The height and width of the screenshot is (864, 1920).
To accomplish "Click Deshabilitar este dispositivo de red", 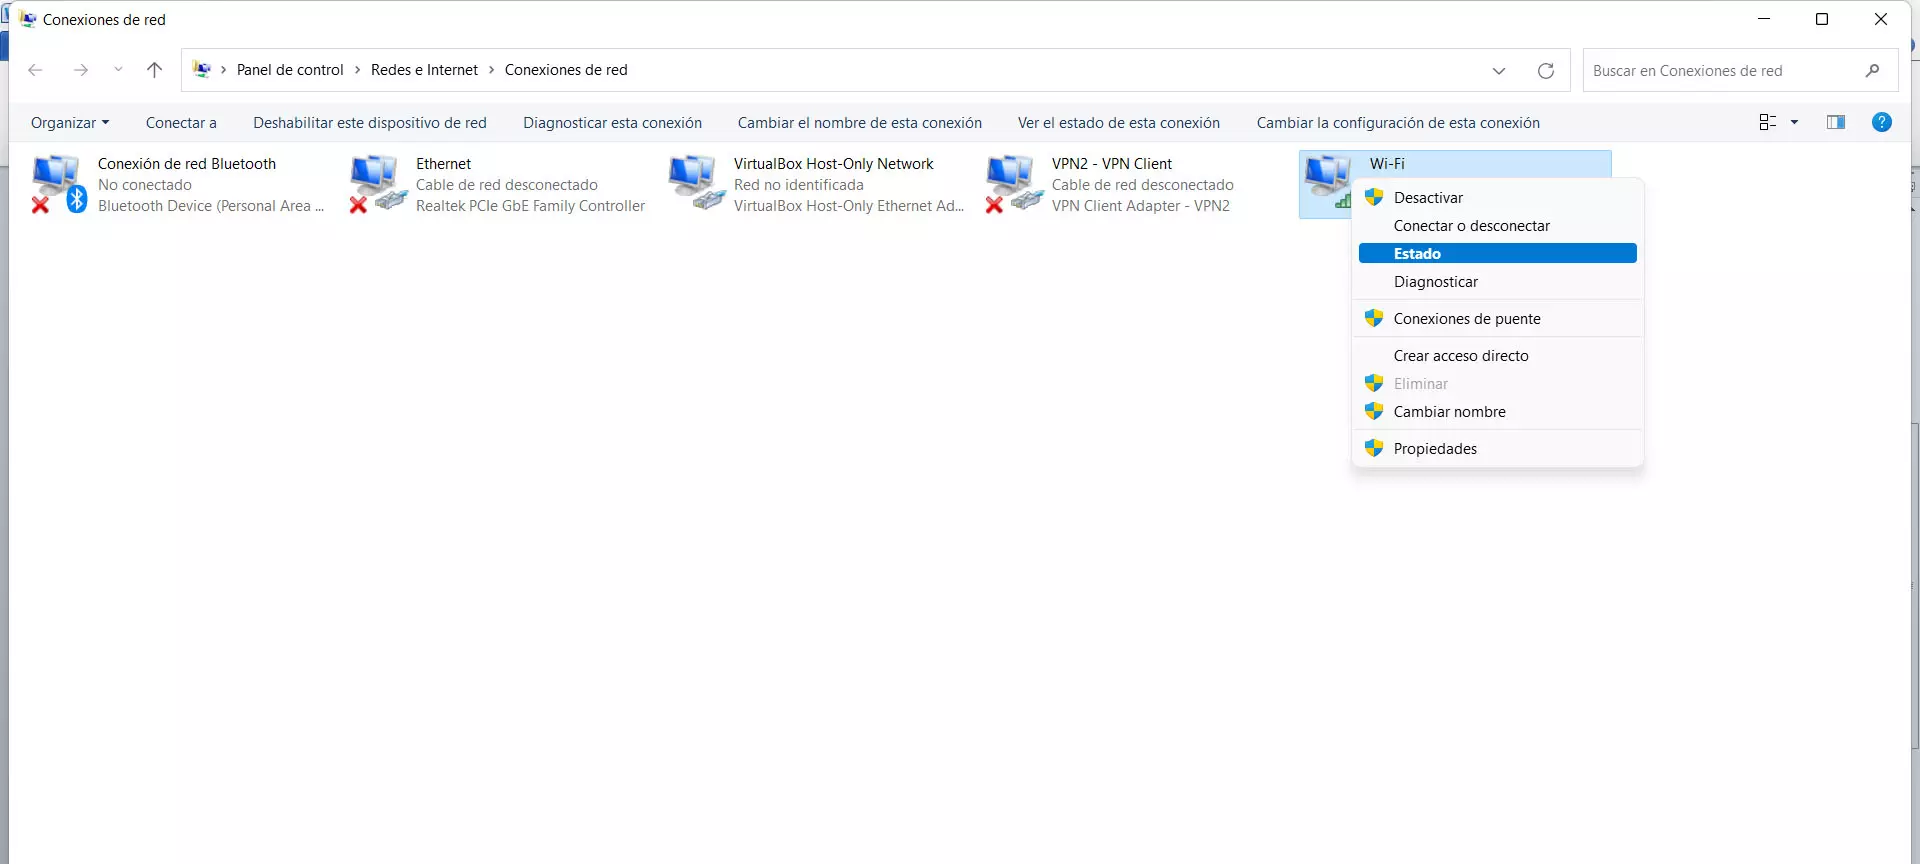I will 370,123.
